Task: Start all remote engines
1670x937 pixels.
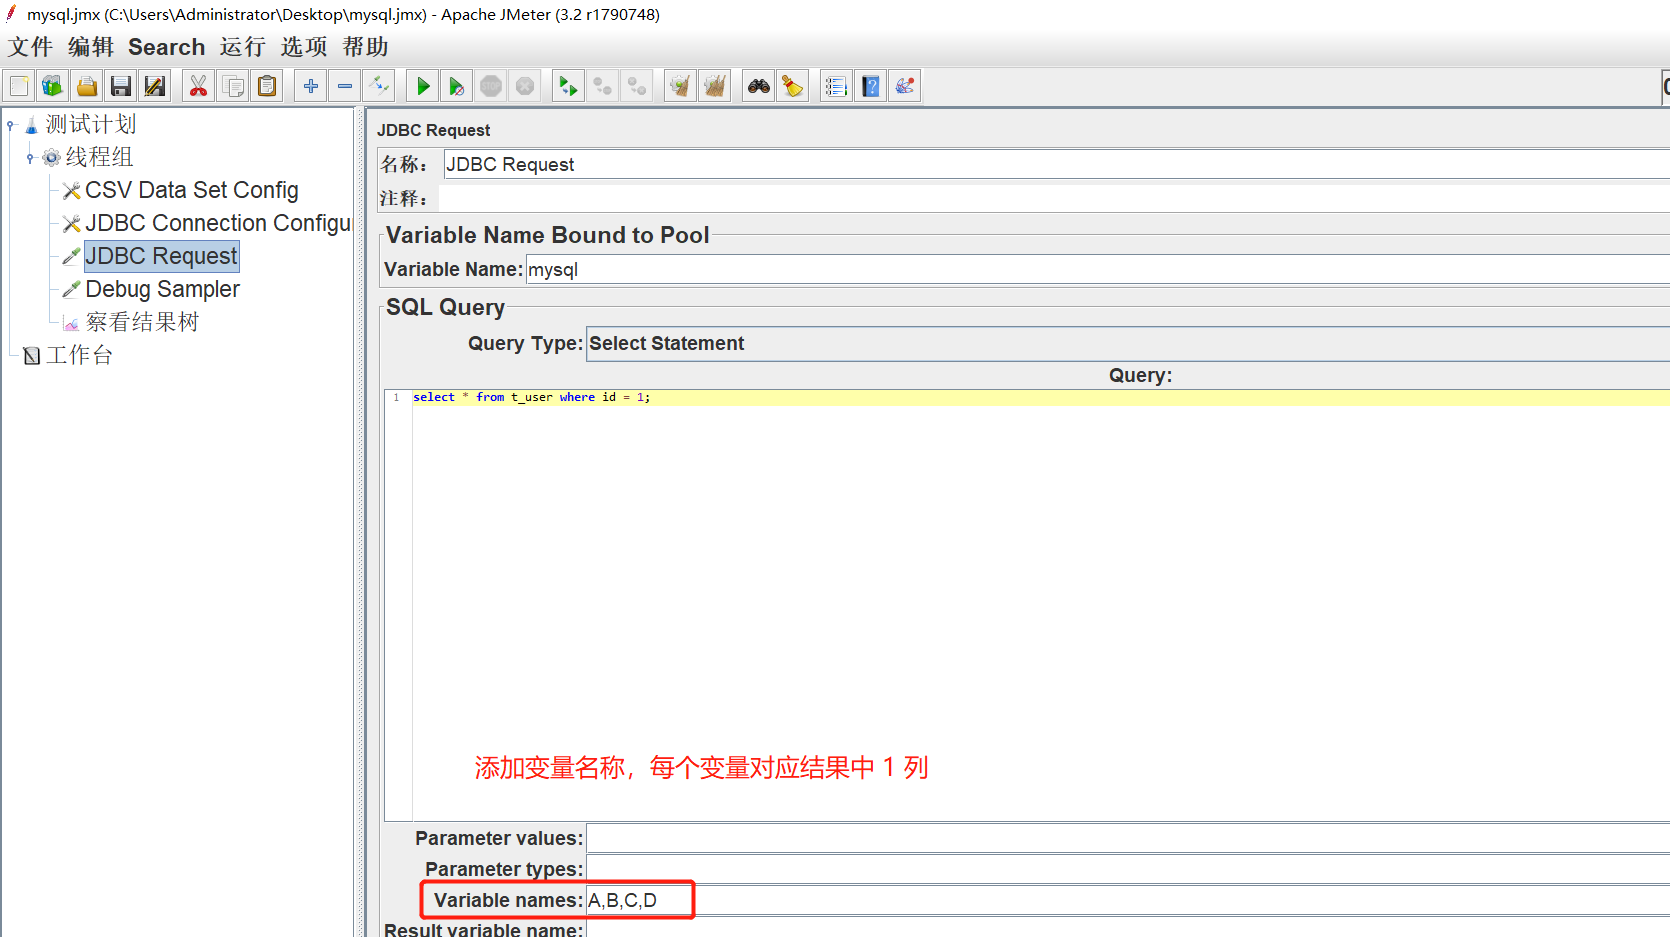Action: tap(569, 87)
